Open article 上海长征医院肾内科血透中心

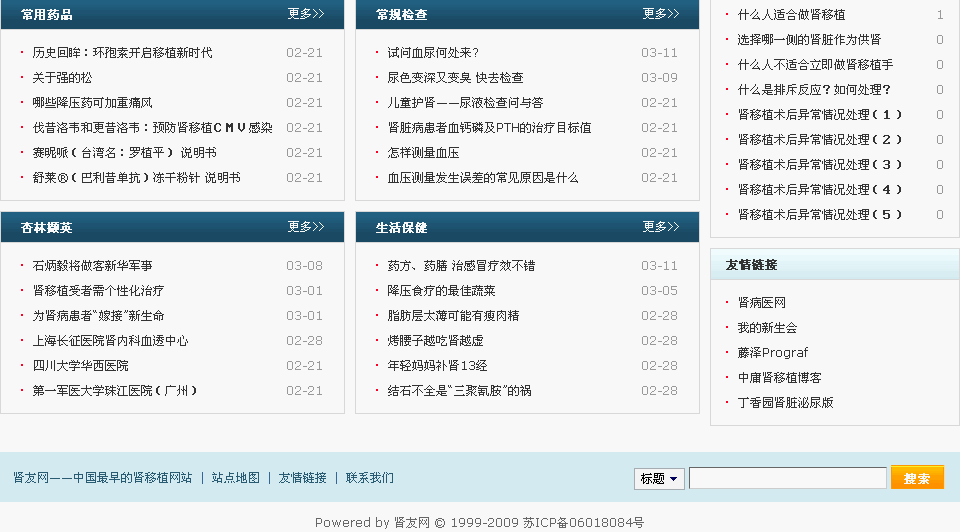pyautogui.click(x=110, y=341)
